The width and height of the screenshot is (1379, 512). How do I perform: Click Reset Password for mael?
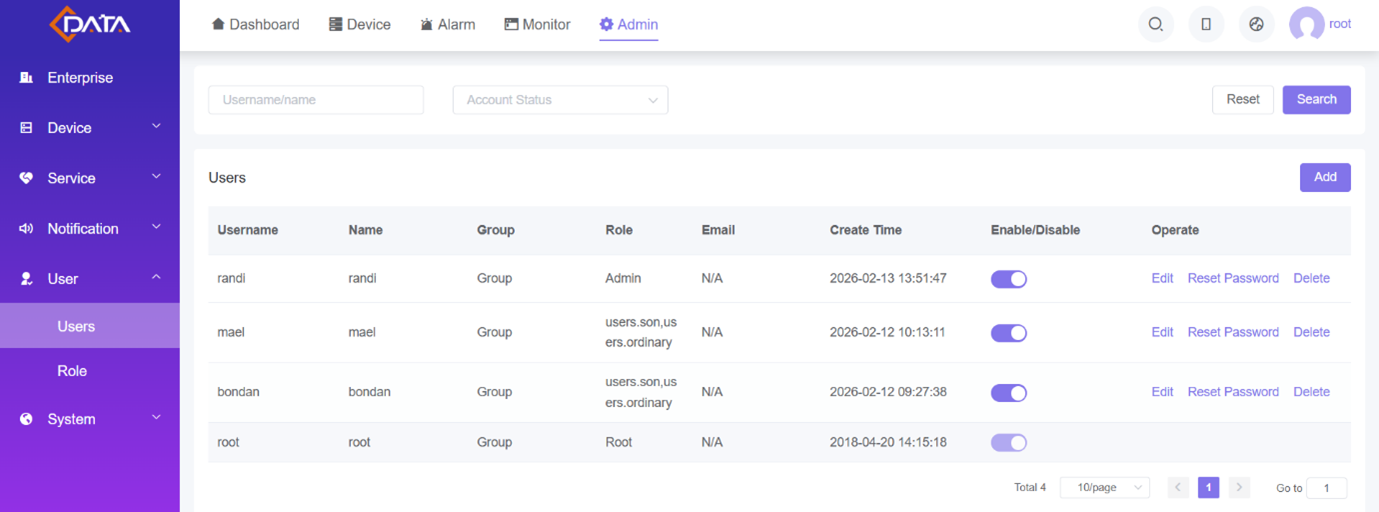click(x=1232, y=332)
